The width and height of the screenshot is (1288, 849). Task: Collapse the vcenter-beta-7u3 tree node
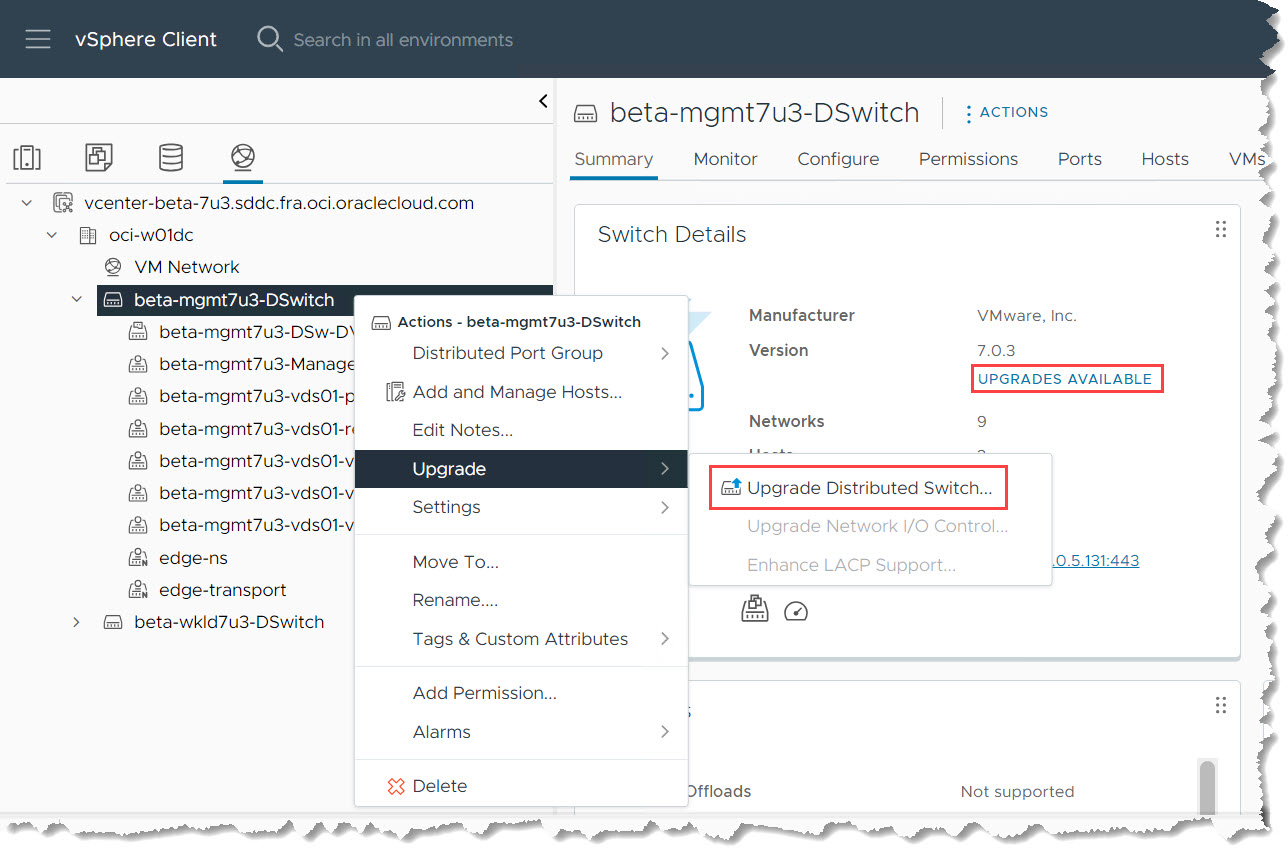click(27, 203)
